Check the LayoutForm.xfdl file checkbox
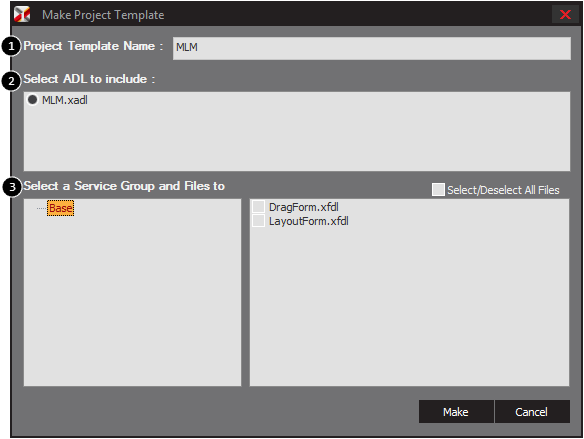584x439 pixels. pos(258,221)
